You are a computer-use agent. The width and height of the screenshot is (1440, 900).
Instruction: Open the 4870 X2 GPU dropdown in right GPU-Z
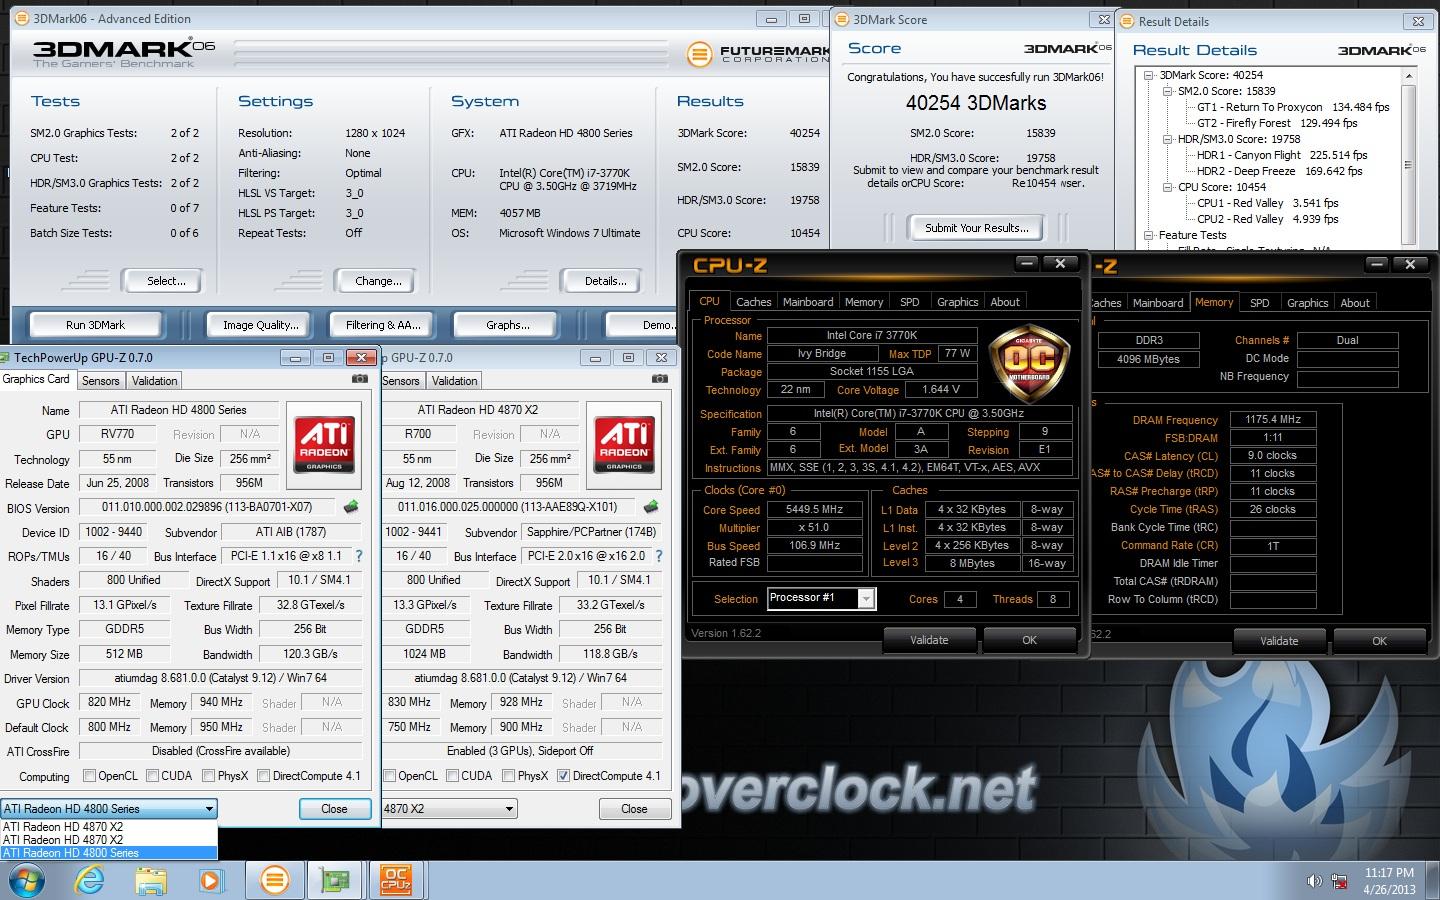pos(449,808)
